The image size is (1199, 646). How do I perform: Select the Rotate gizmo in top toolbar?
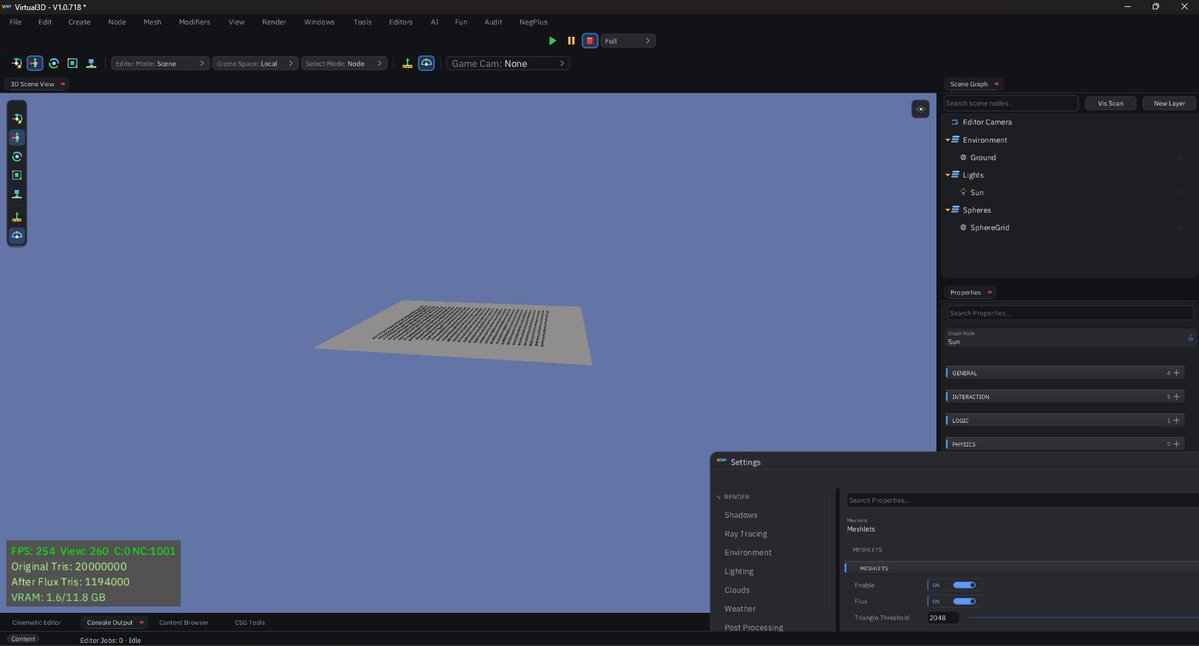pyautogui.click(x=54, y=63)
